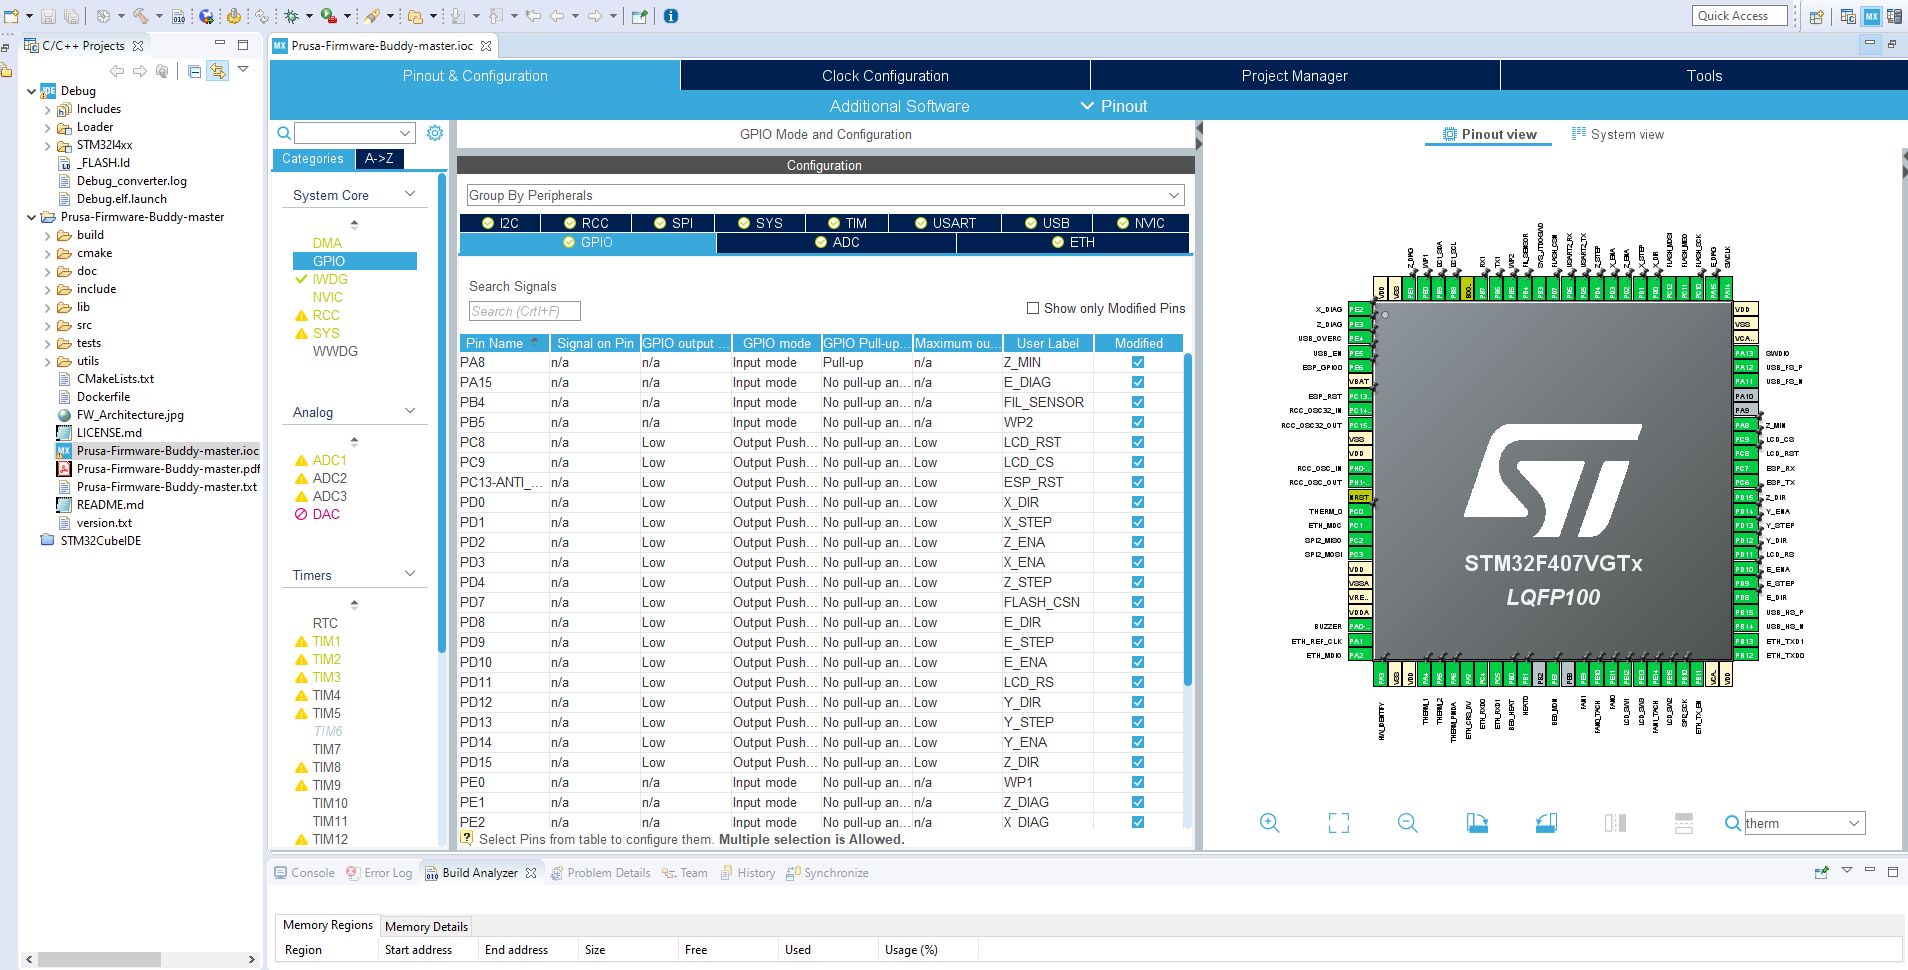1908x970 pixels.
Task: Zoom out of the chip pinout
Action: [1407, 823]
